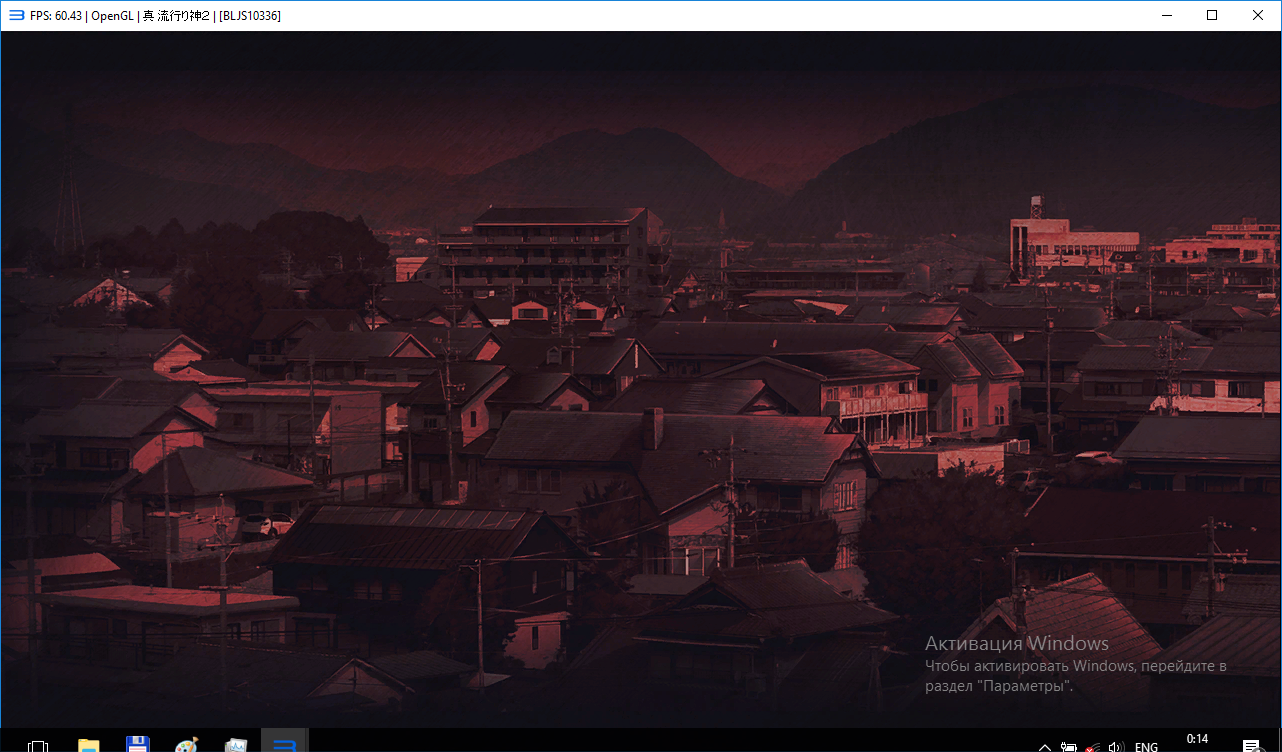Image resolution: width=1282 pixels, height=752 pixels.
Task: Open the Action Center notifications panel
Action: coord(1250,745)
